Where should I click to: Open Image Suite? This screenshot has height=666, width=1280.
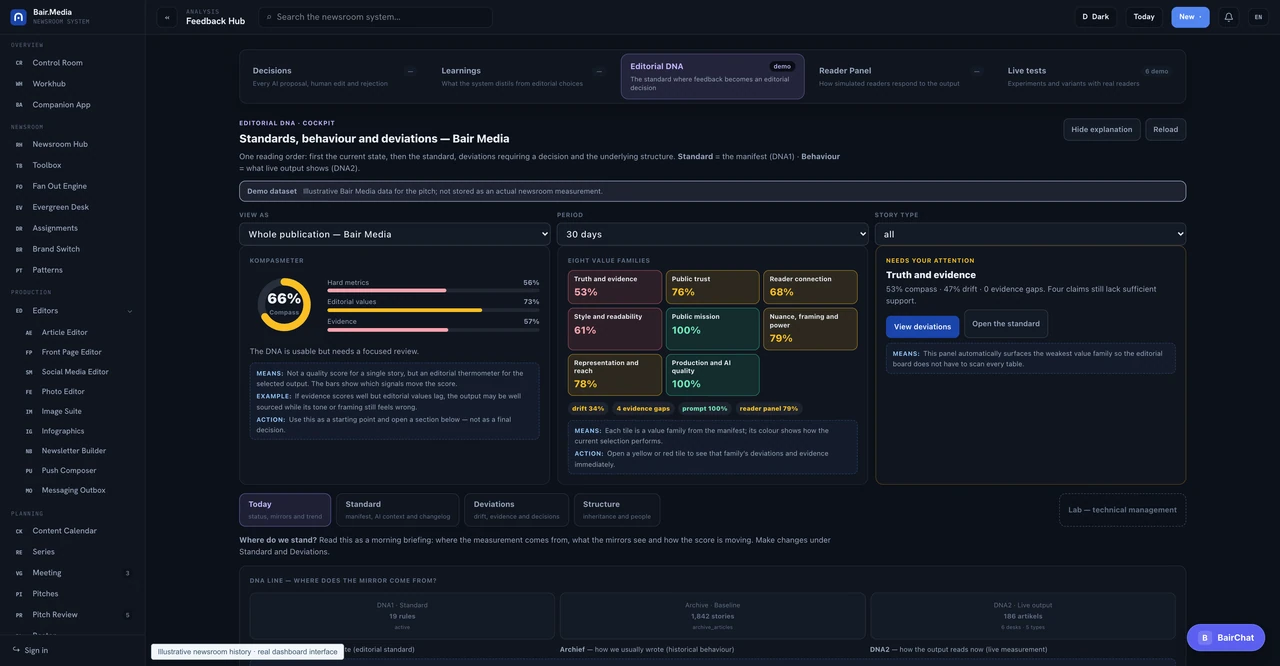78,411
